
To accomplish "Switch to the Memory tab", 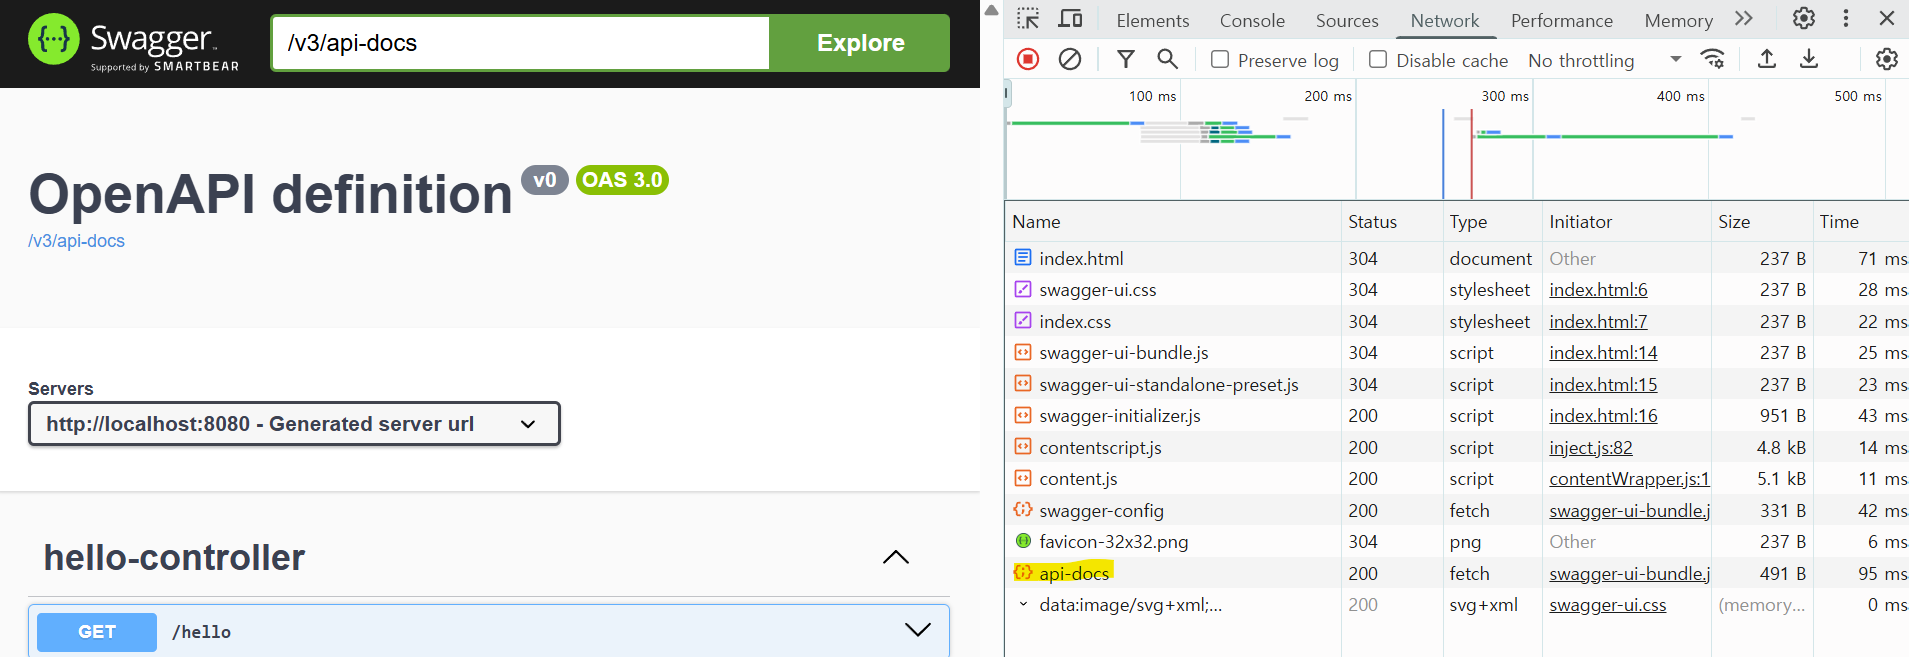I will pos(1679,20).
